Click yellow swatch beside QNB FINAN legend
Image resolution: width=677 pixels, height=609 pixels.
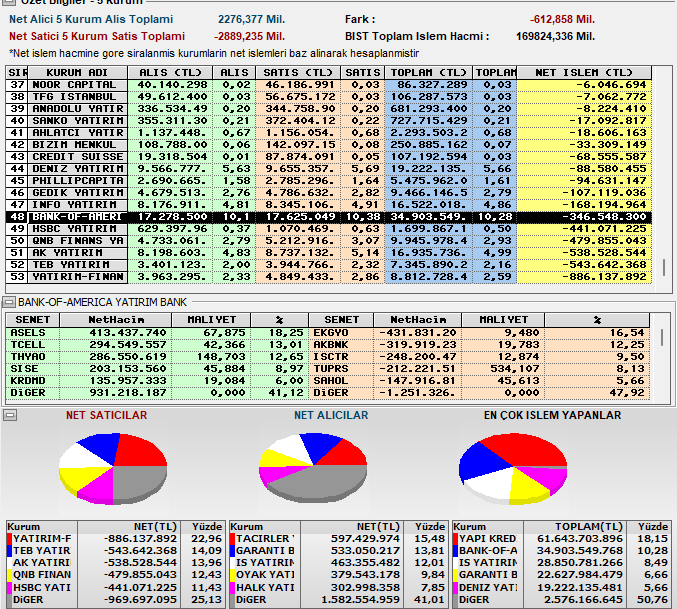pyautogui.click(x=9, y=575)
